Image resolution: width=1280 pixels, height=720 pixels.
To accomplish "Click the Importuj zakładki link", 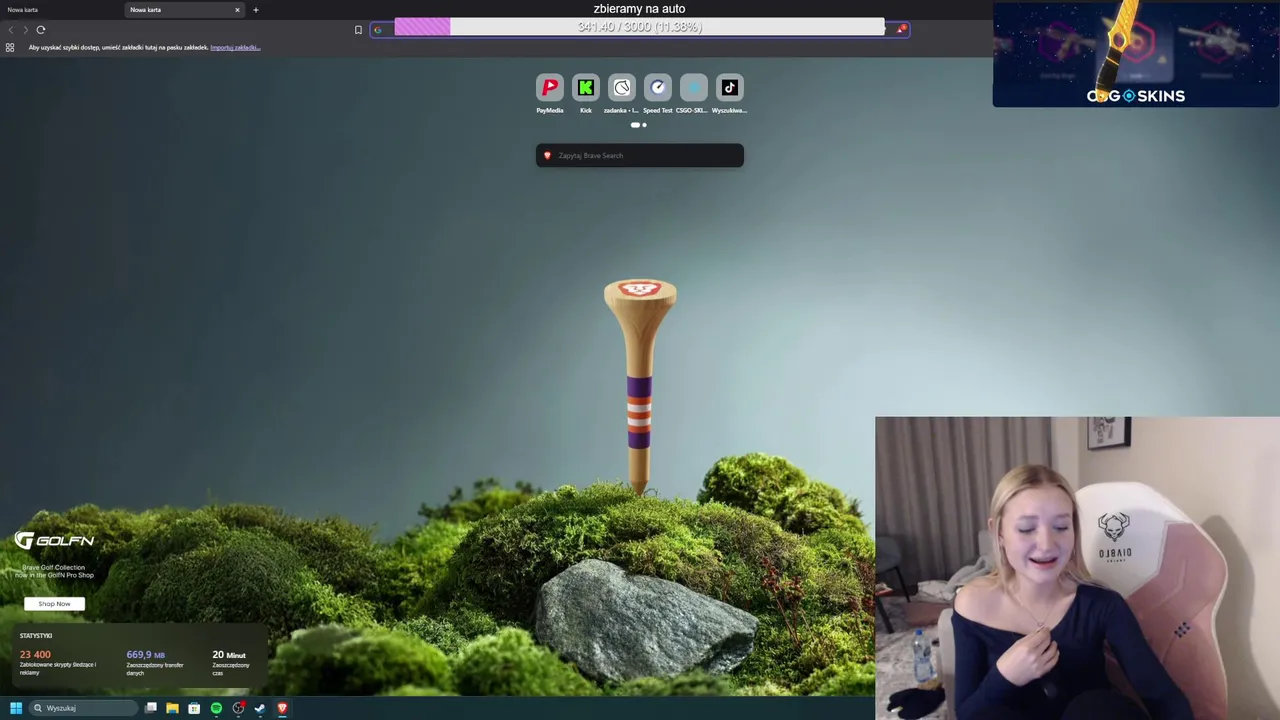I will pos(235,47).
